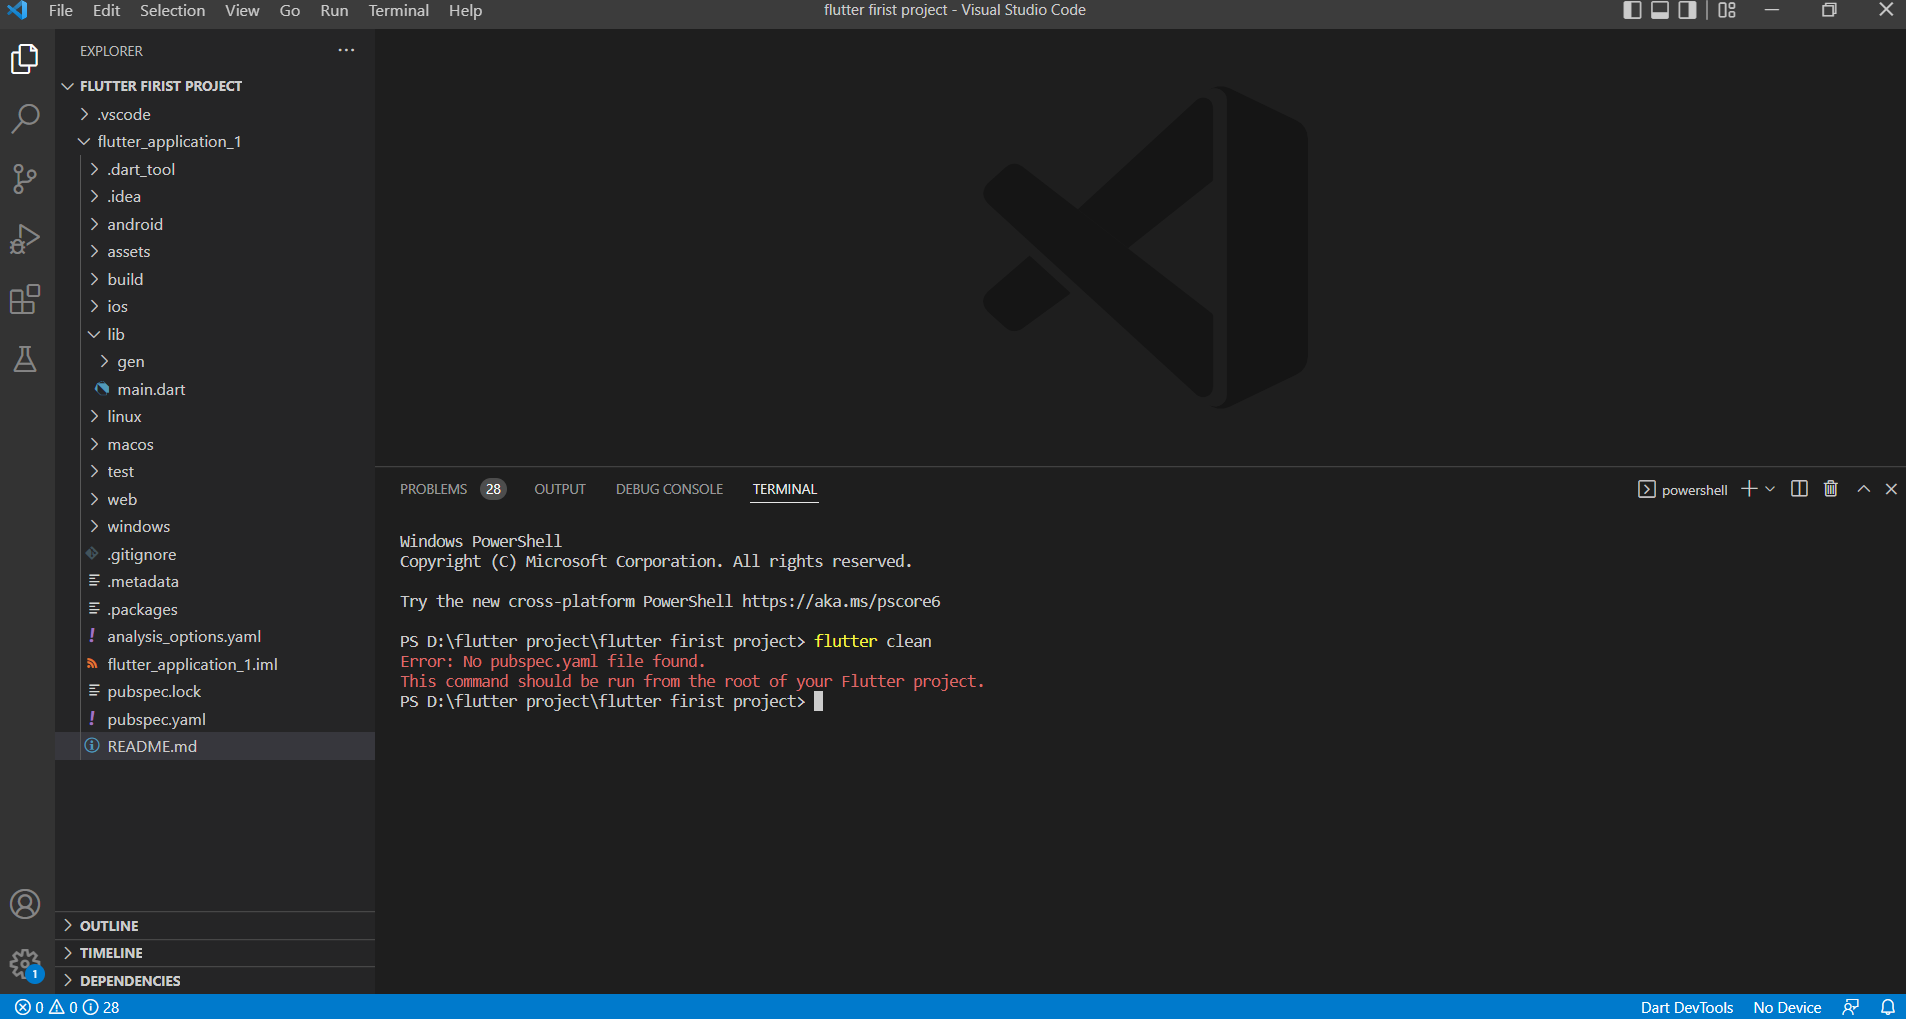Click the aka.ms/pscore6 link in terminal

(841, 601)
